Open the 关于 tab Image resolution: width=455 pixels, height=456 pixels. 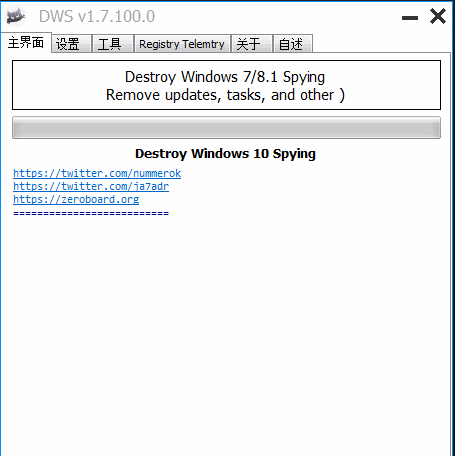click(x=252, y=44)
